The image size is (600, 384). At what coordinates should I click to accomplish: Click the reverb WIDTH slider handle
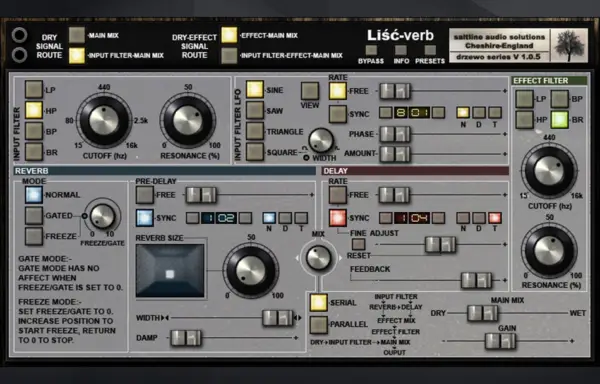(x=278, y=318)
